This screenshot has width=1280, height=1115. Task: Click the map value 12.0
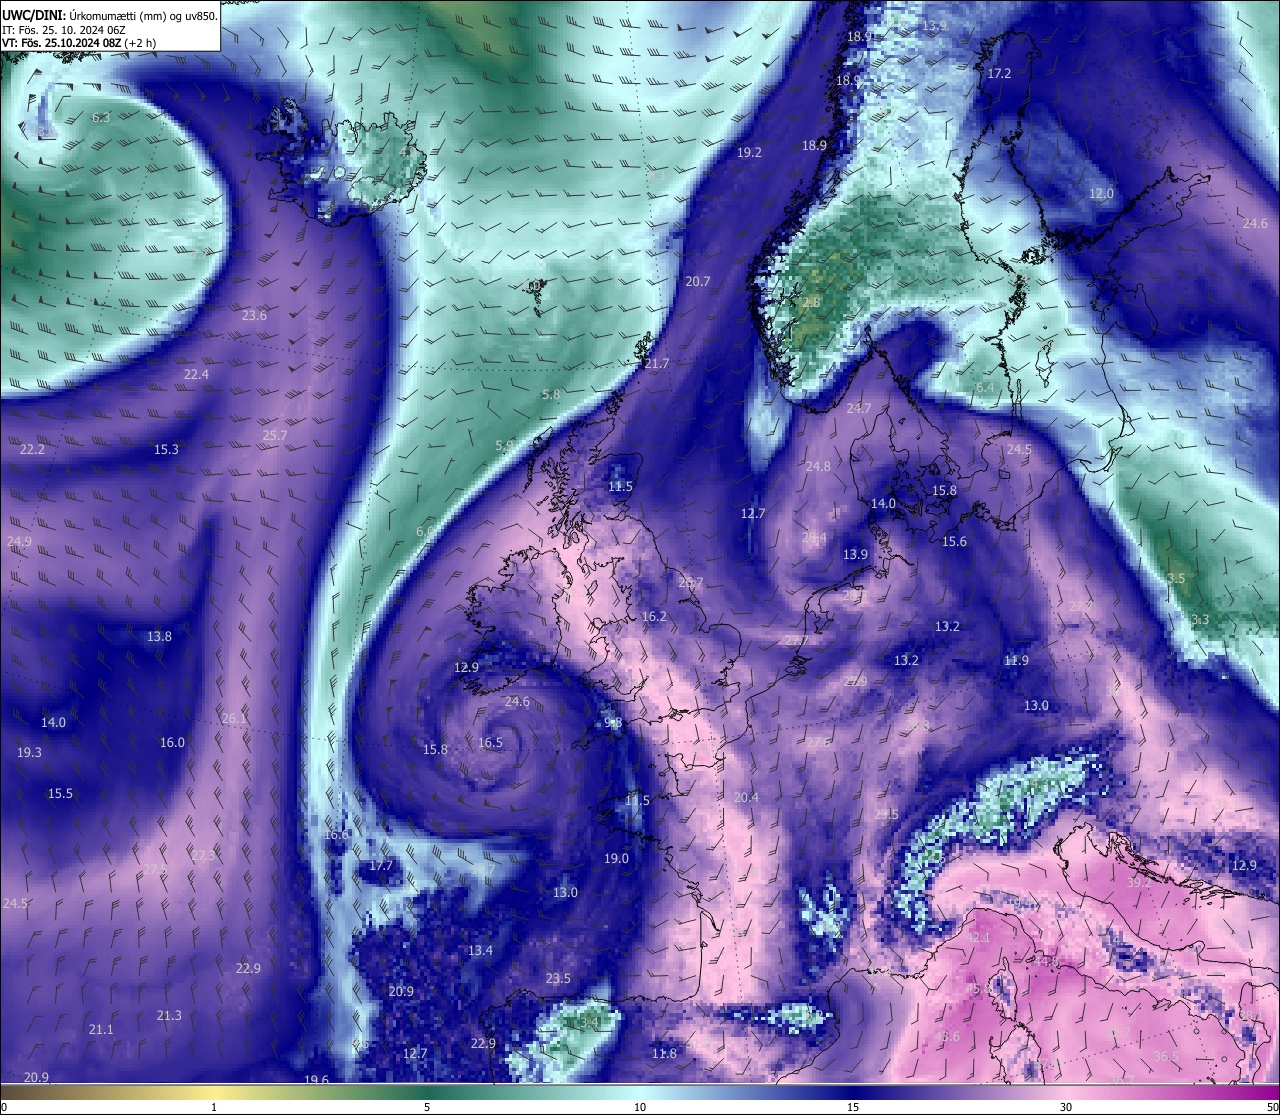tap(1101, 193)
